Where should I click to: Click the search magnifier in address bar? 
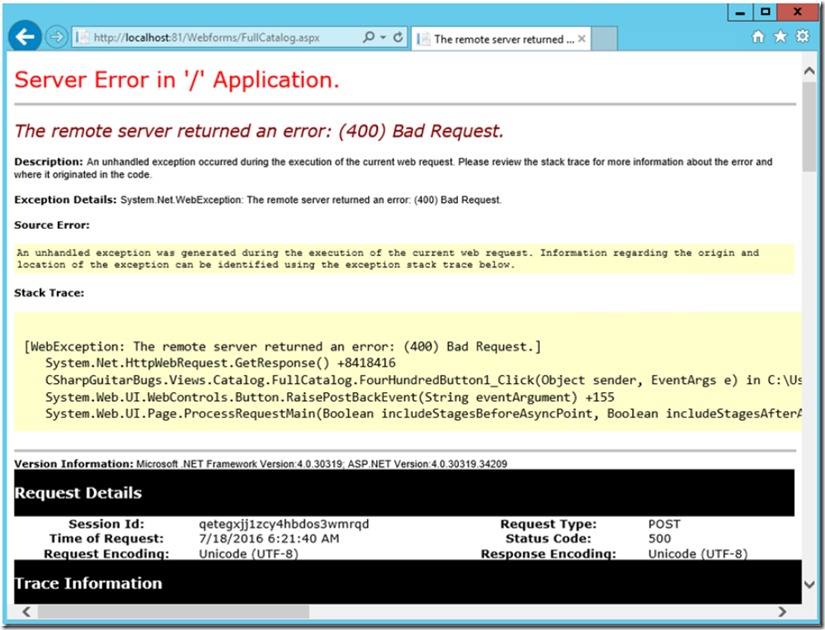(368, 38)
